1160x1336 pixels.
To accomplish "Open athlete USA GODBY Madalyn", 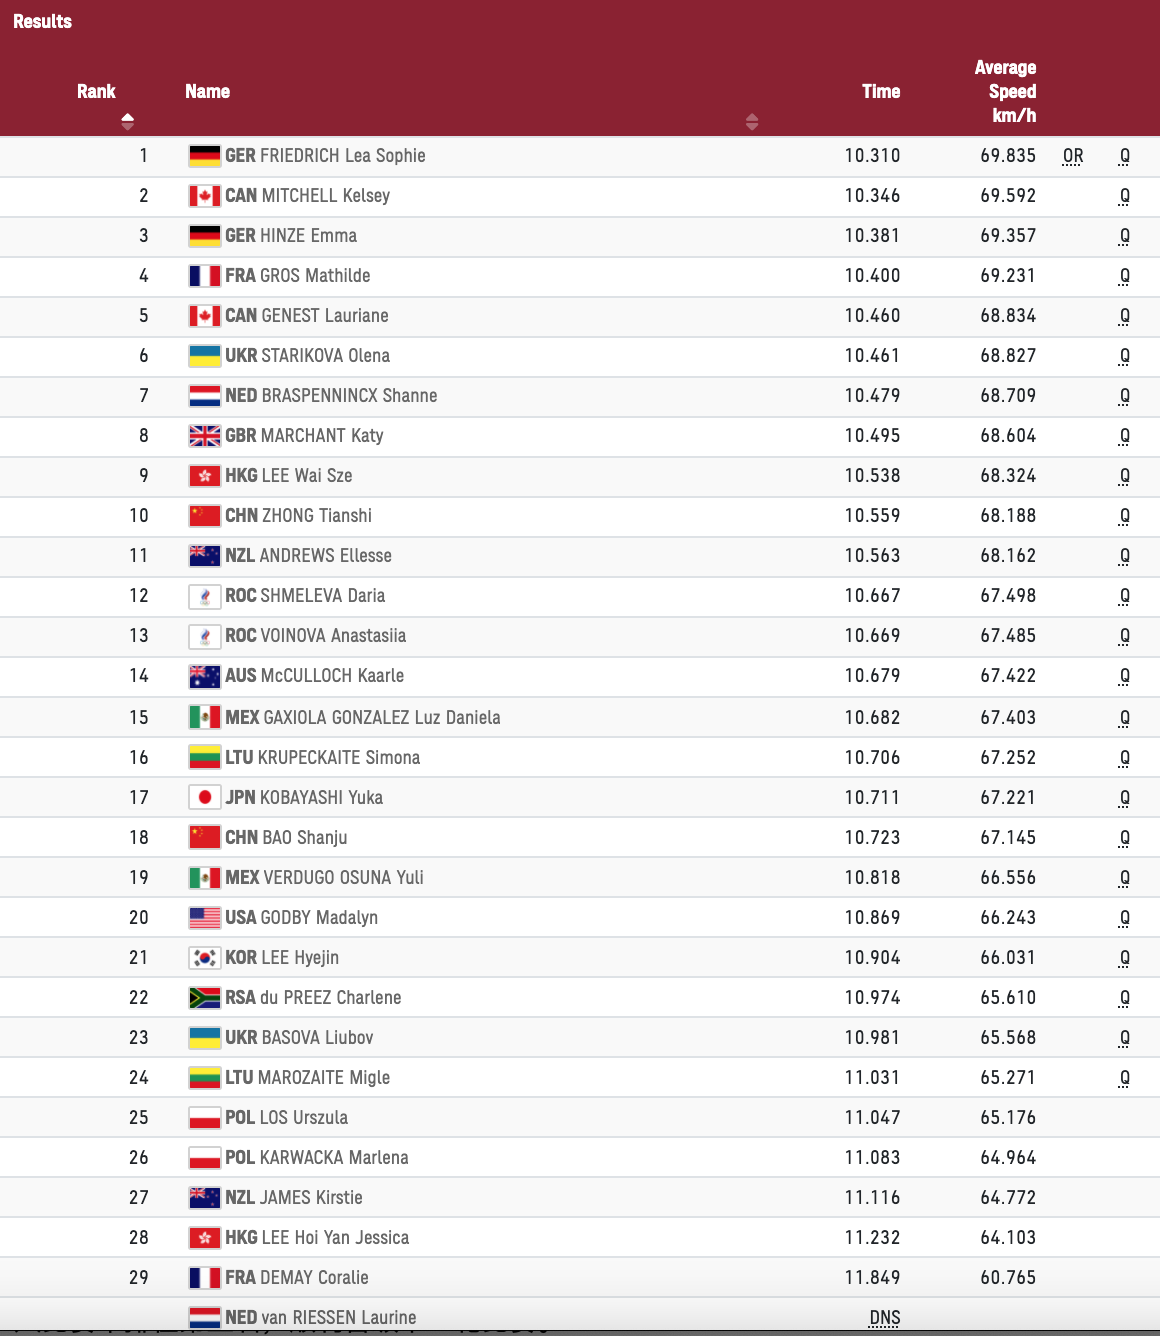I will click(x=301, y=918).
